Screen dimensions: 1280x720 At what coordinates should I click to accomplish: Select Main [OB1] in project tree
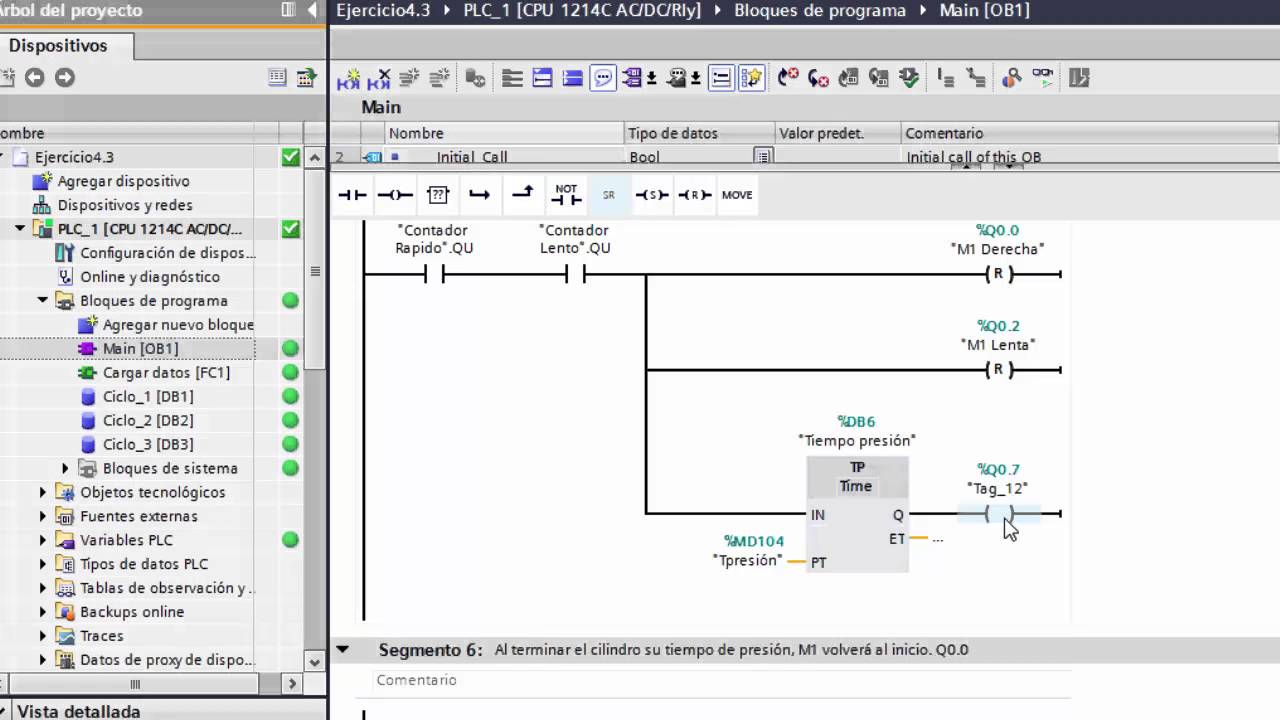140,349
